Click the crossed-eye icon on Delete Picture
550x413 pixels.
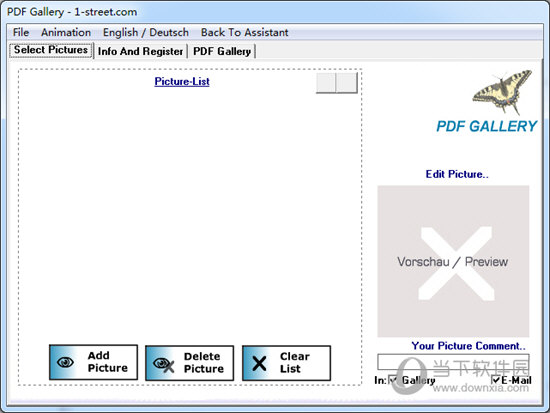(x=163, y=364)
